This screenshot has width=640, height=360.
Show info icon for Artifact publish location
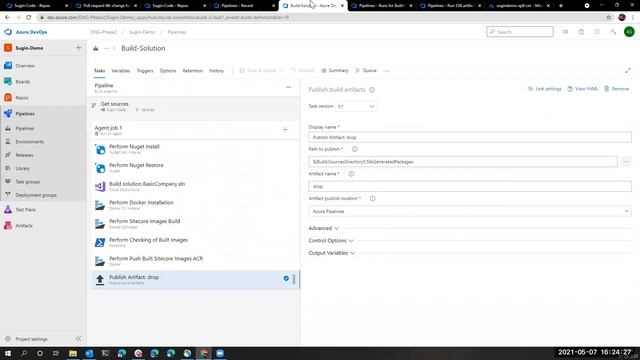click(x=372, y=198)
